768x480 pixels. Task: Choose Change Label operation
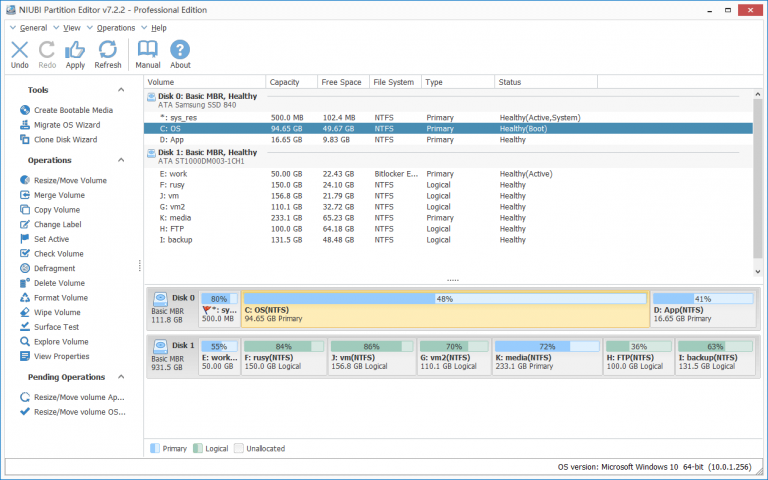click(51, 224)
